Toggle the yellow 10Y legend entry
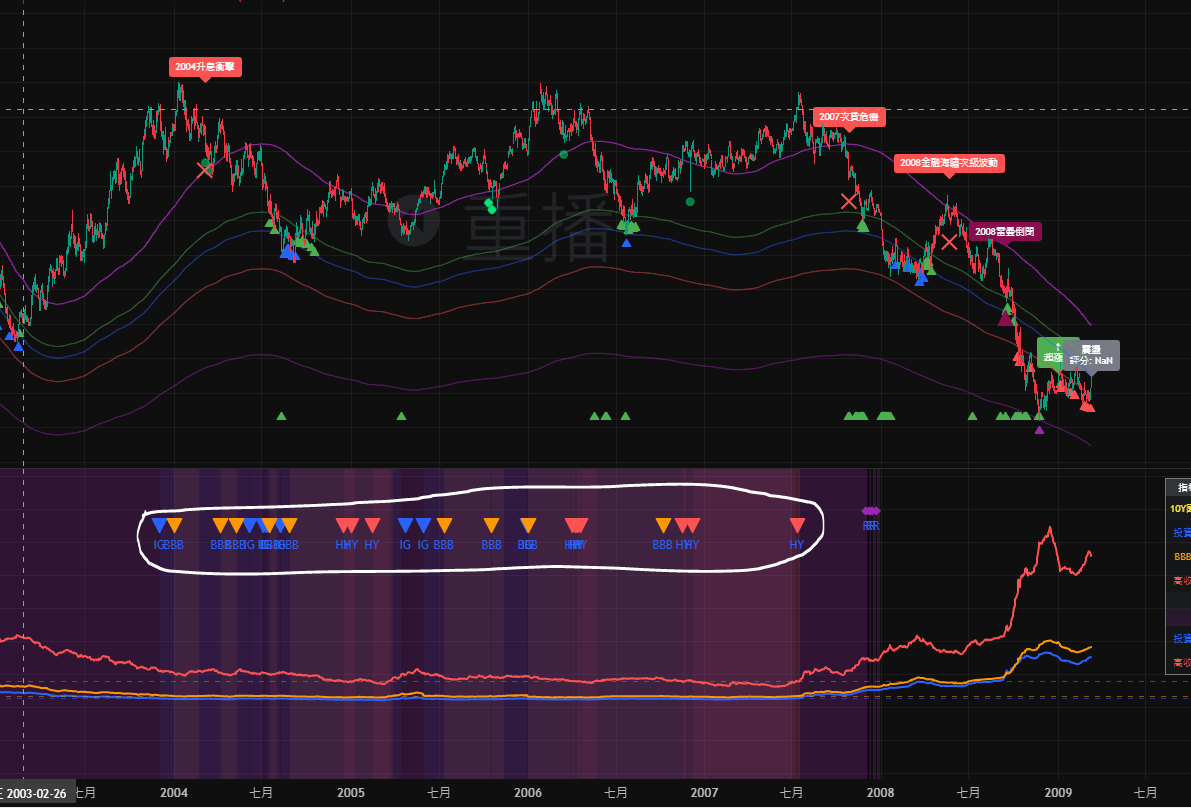 (x=1180, y=508)
